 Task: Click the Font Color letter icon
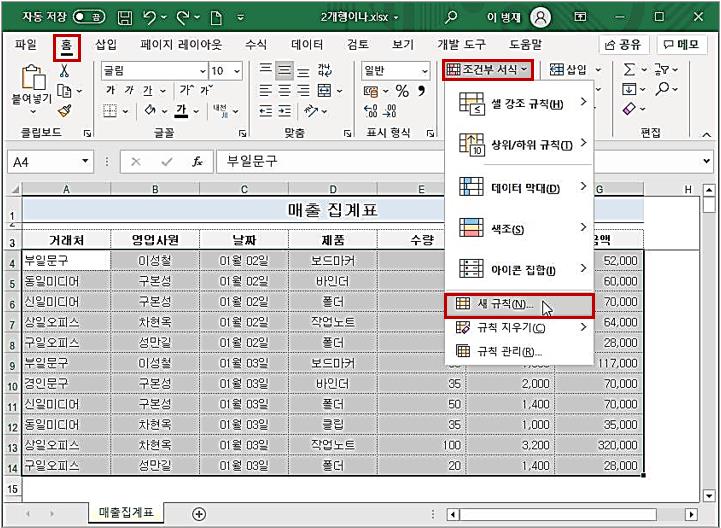[182, 111]
